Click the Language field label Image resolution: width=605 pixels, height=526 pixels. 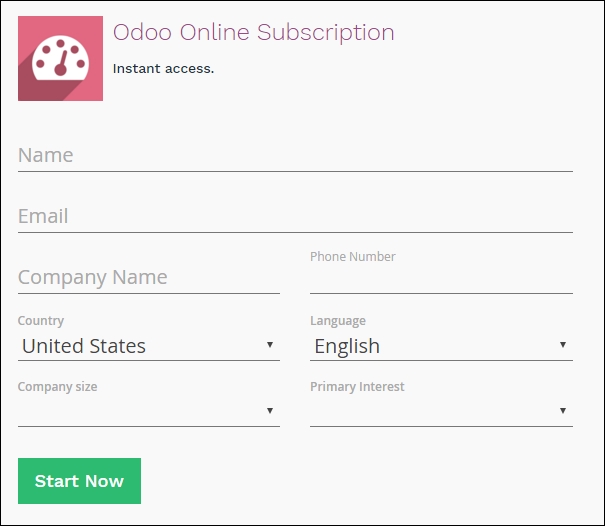pyautogui.click(x=338, y=321)
